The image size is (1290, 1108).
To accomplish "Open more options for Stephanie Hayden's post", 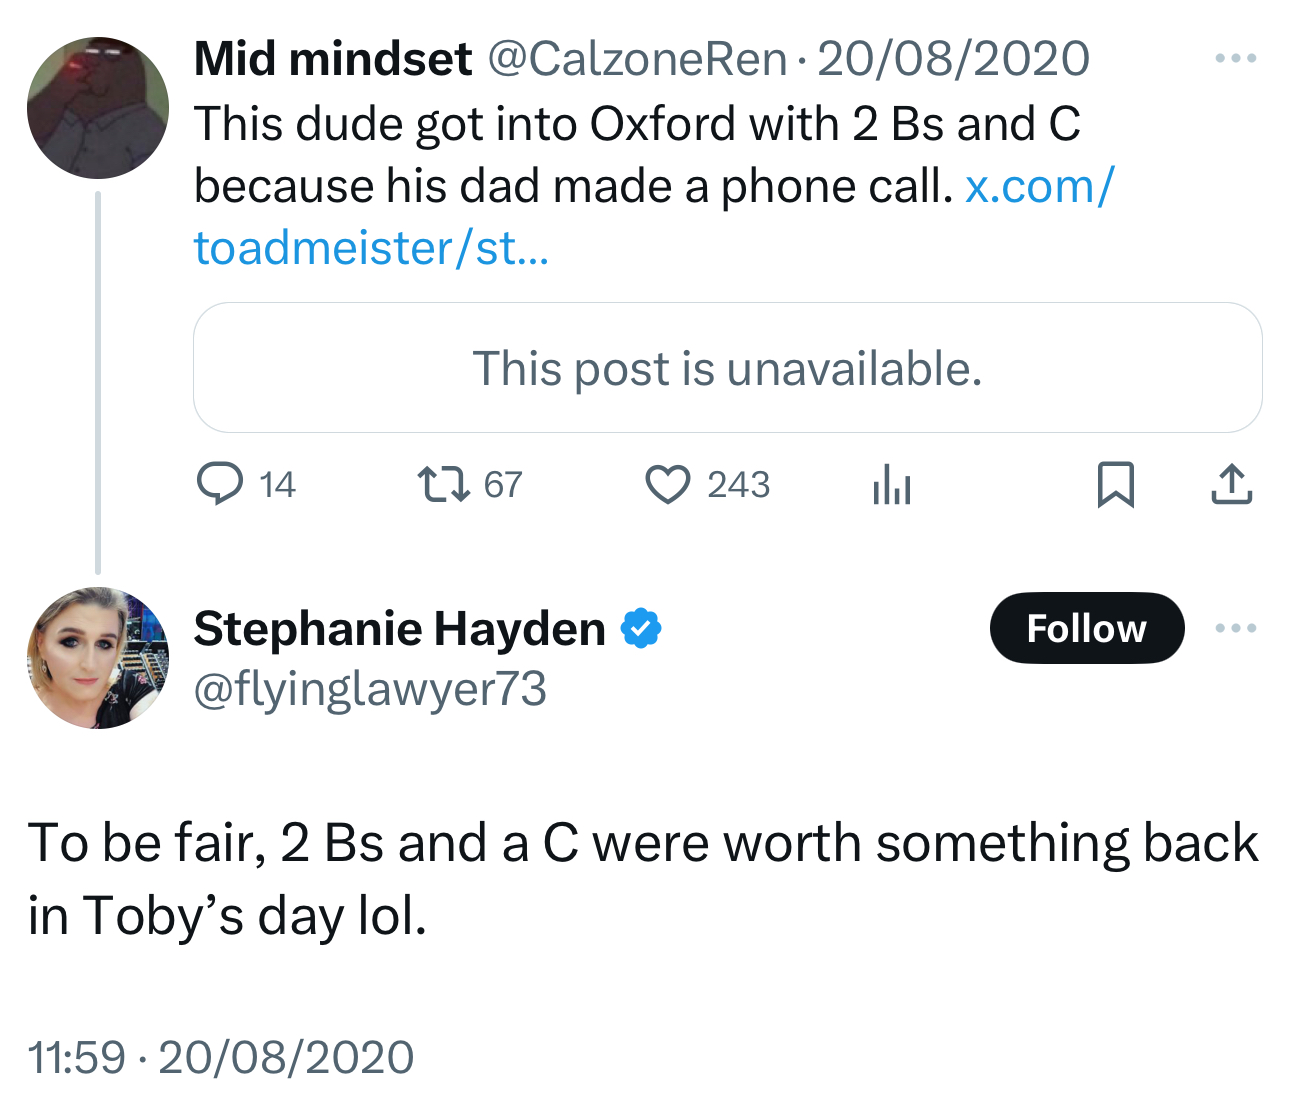I will coord(1235,629).
